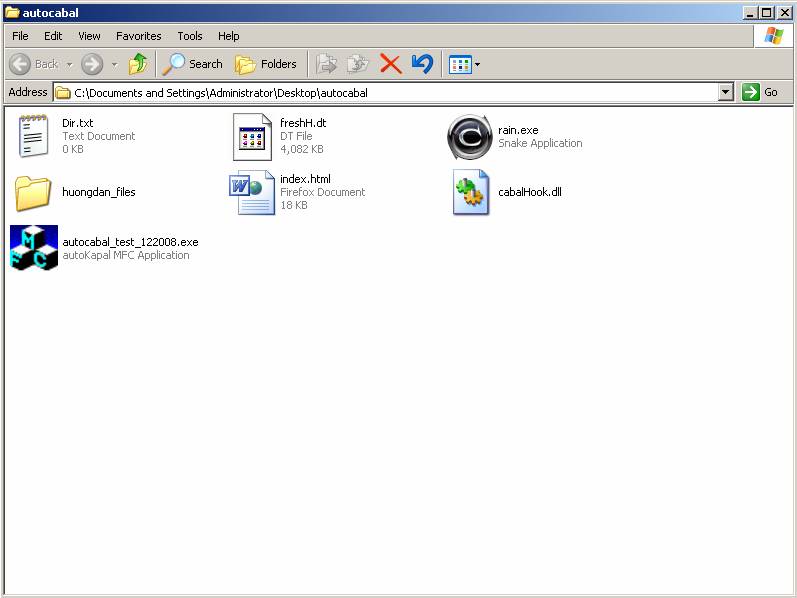
Task: Expand the Address bar dropdown list
Action: [726, 93]
